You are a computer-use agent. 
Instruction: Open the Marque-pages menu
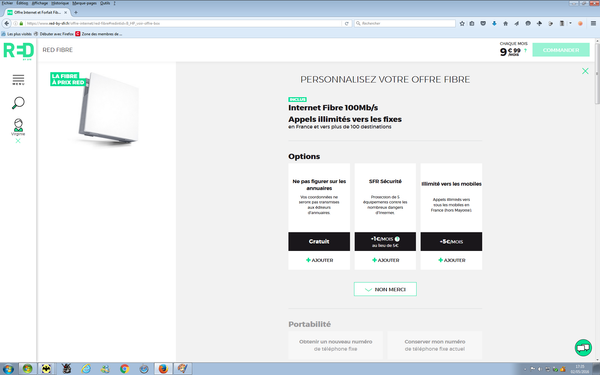coord(84,3)
